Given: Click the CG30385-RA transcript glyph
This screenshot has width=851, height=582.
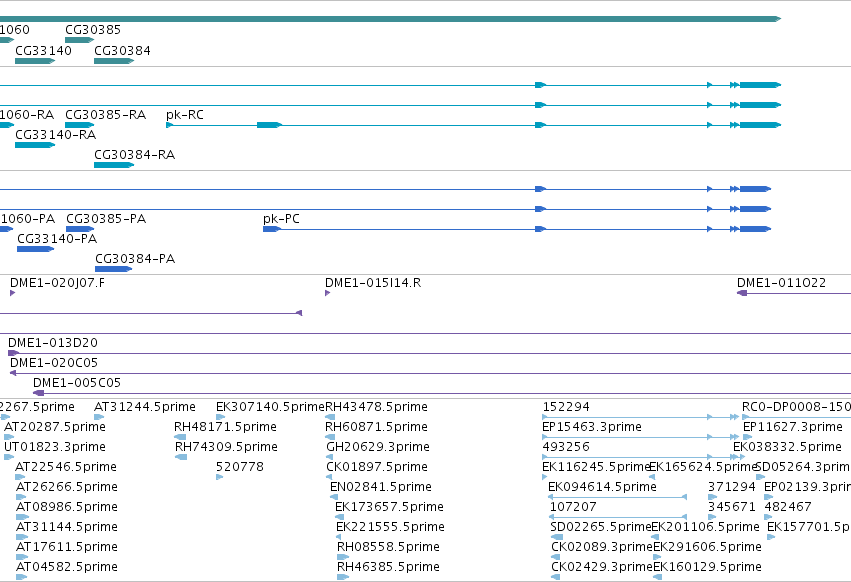Looking at the screenshot, I should point(80,125).
